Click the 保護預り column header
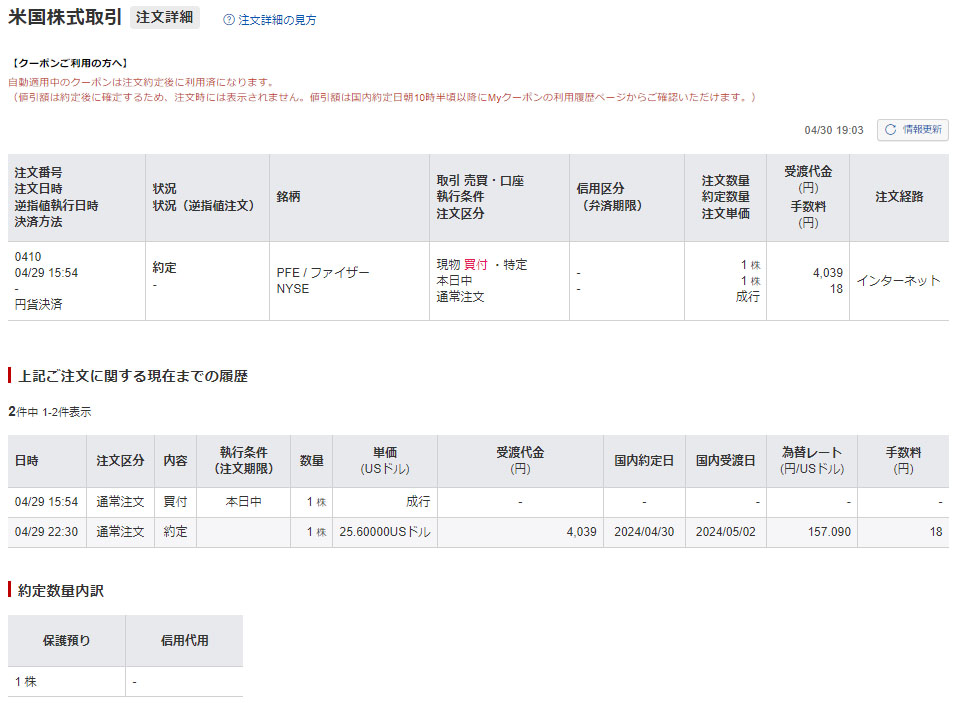 coord(66,640)
